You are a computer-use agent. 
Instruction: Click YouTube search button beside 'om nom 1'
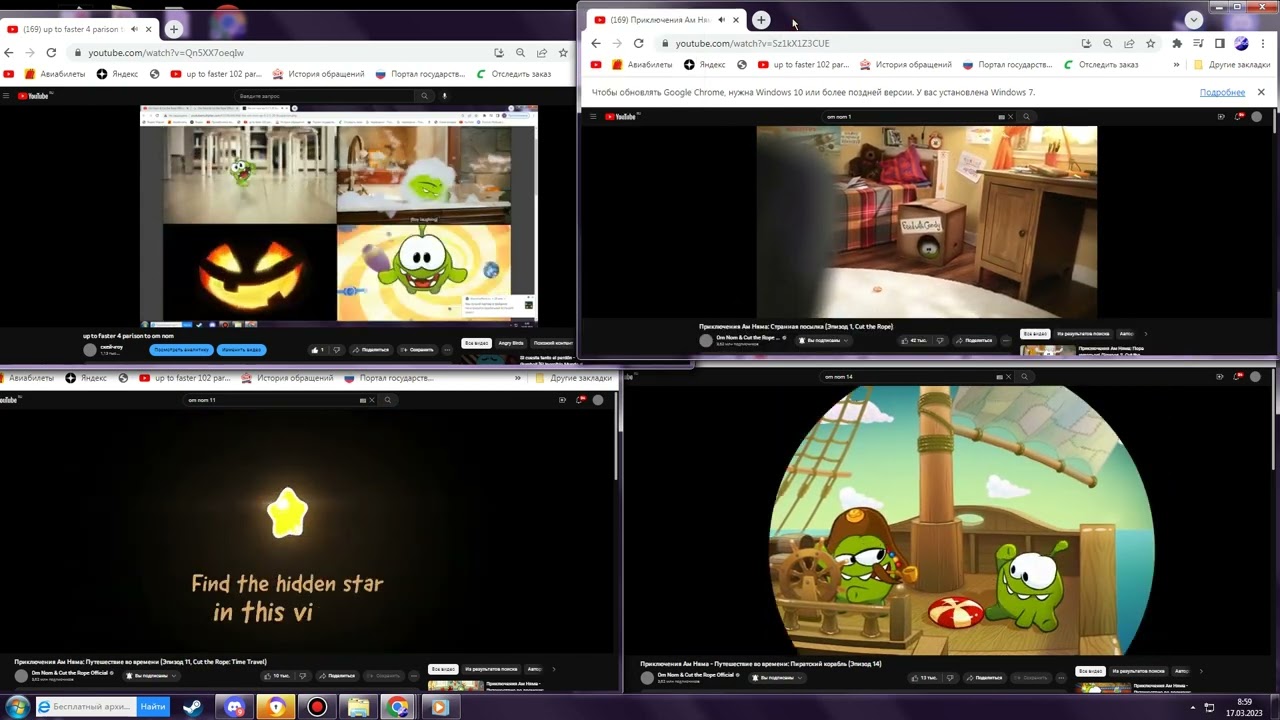coord(1026,116)
